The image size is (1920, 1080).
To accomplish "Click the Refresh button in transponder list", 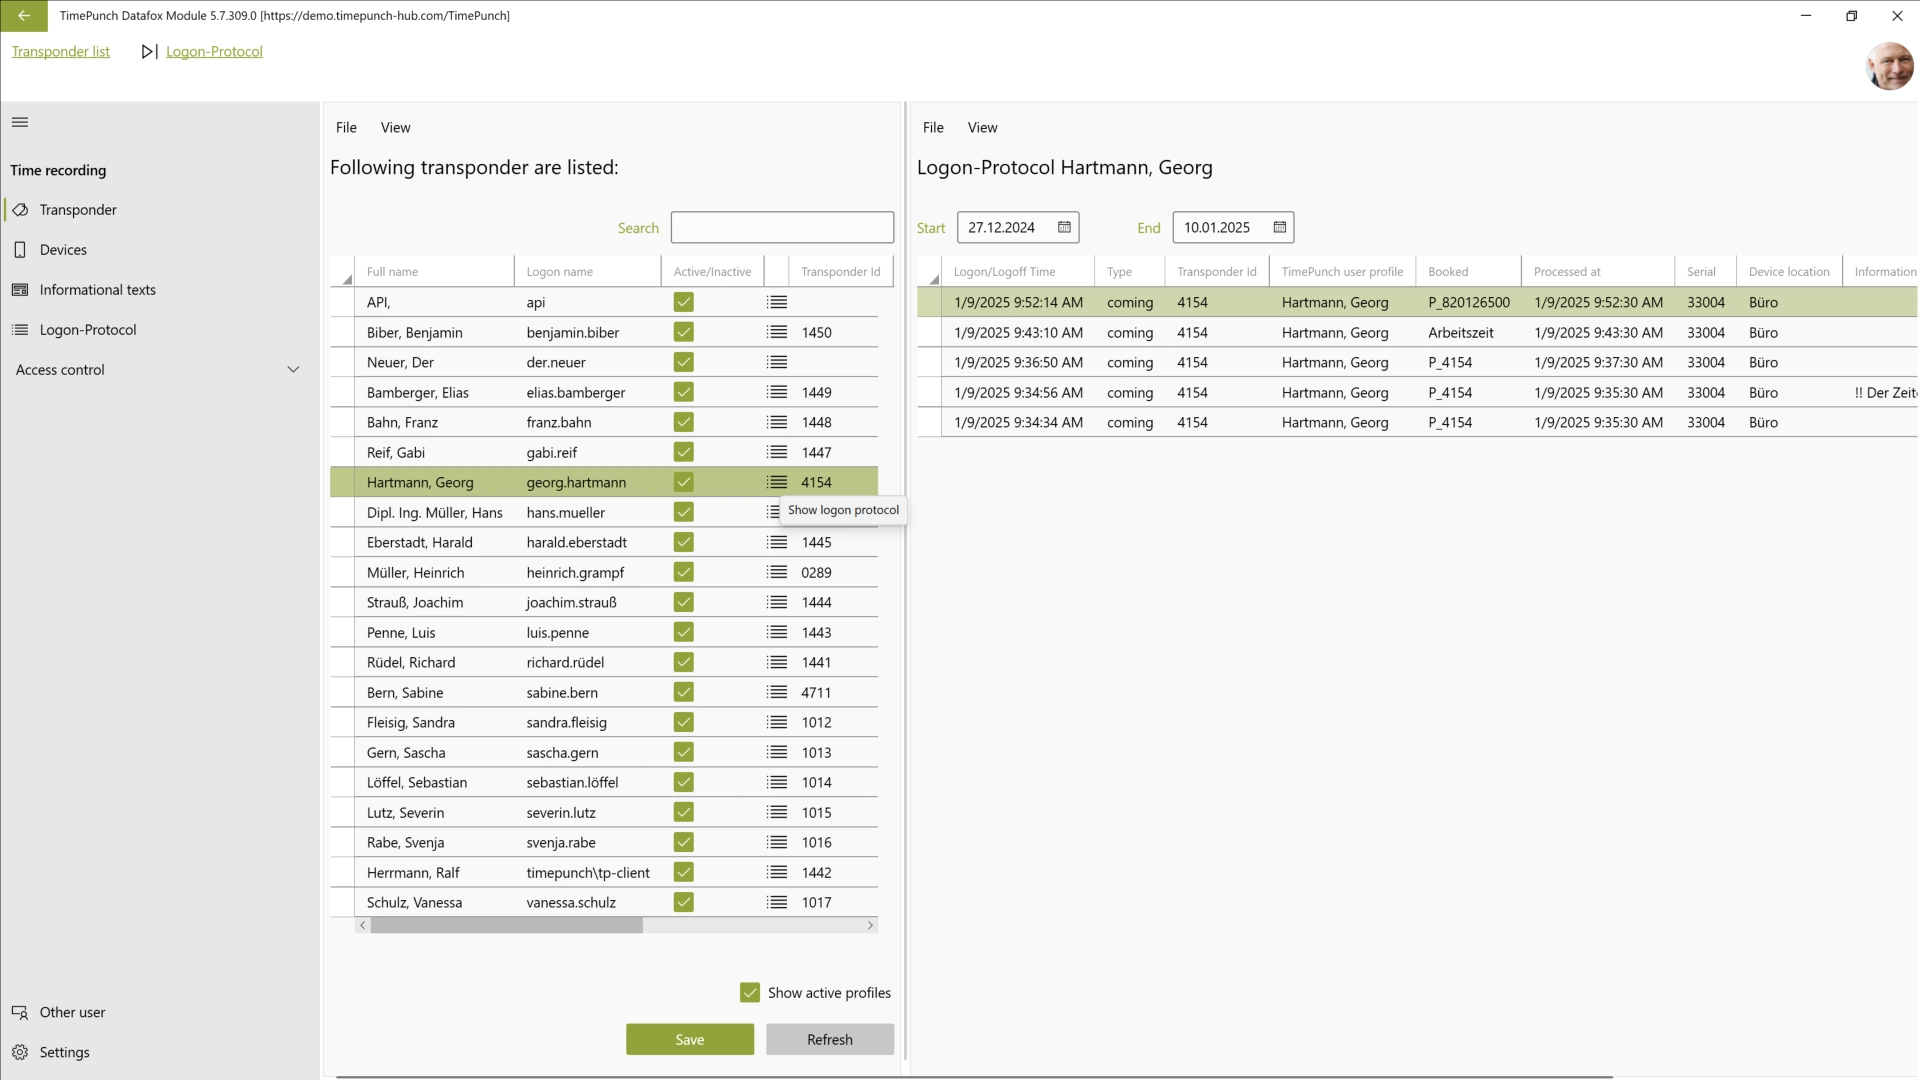I will [829, 1039].
